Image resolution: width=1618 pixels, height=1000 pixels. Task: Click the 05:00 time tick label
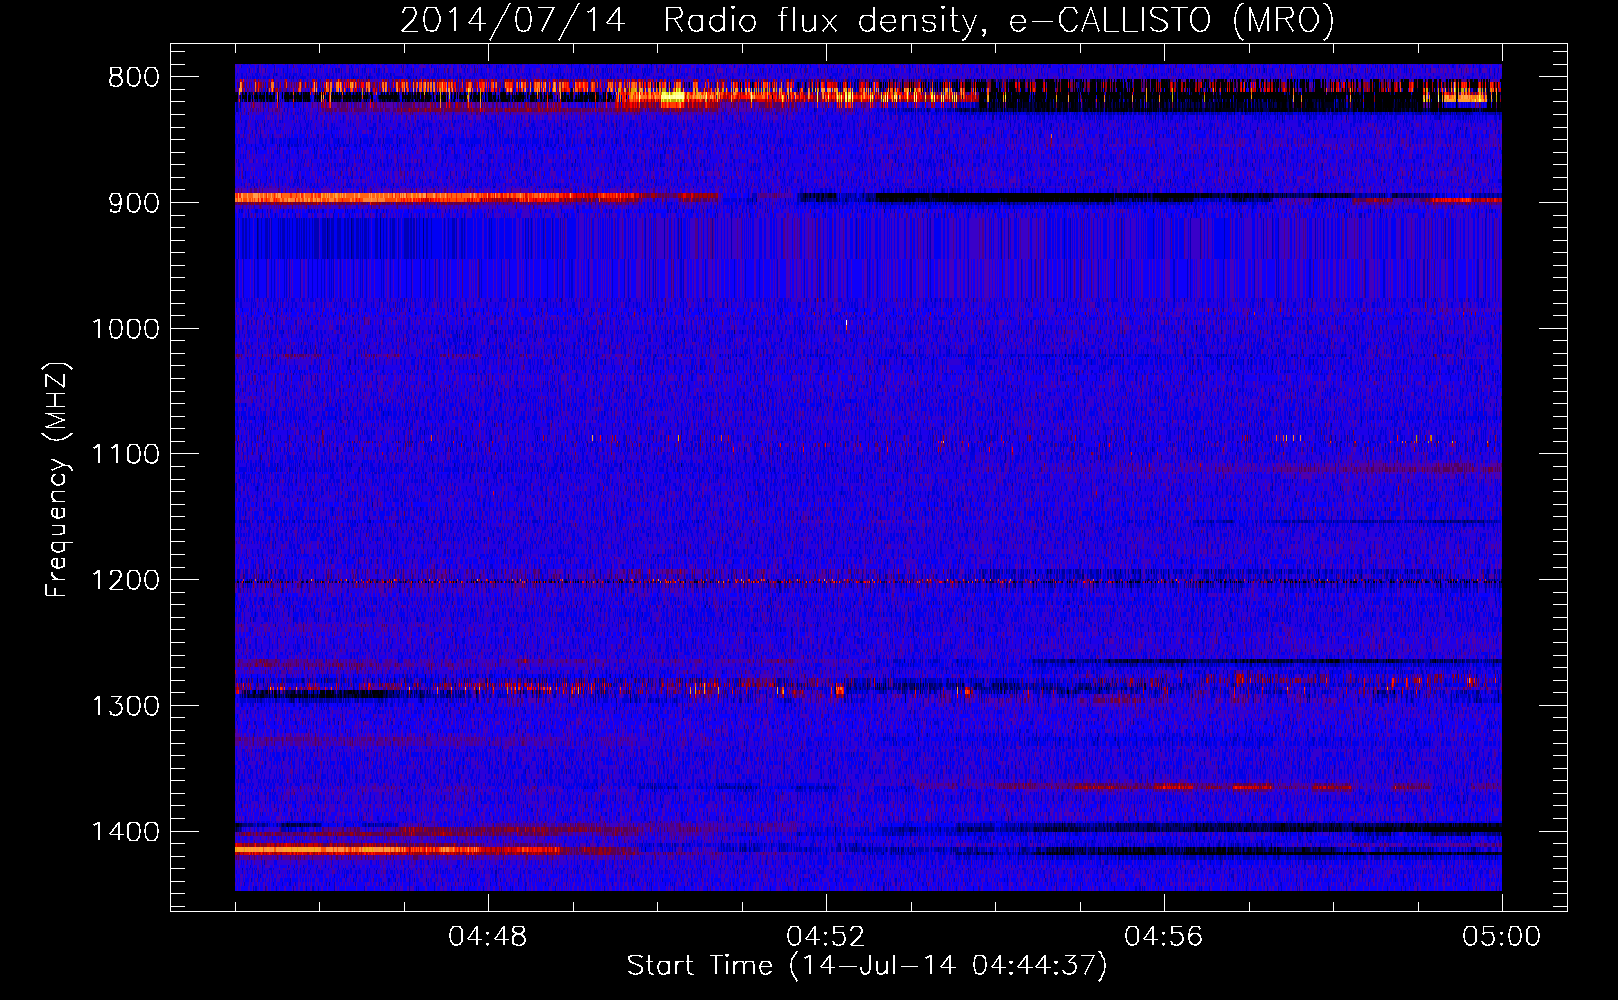coord(1502,937)
